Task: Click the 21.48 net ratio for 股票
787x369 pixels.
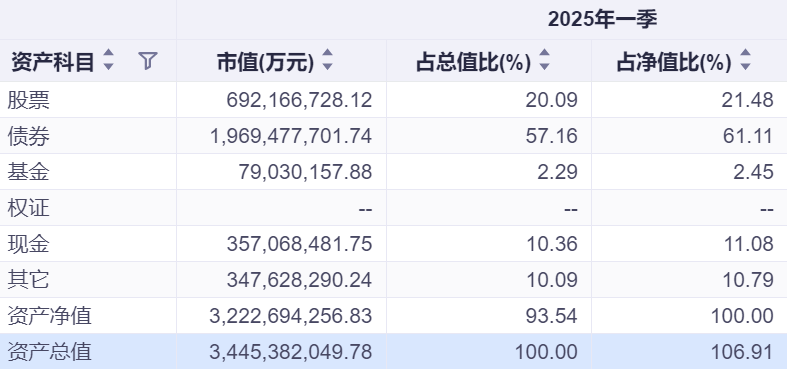Action: [x=748, y=100]
